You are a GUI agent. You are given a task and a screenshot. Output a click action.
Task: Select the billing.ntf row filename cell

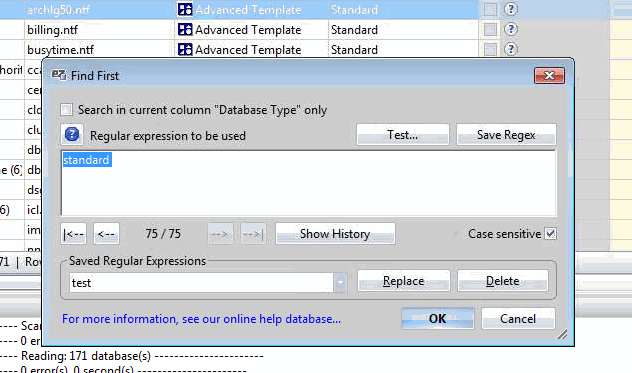(x=100, y=29)
